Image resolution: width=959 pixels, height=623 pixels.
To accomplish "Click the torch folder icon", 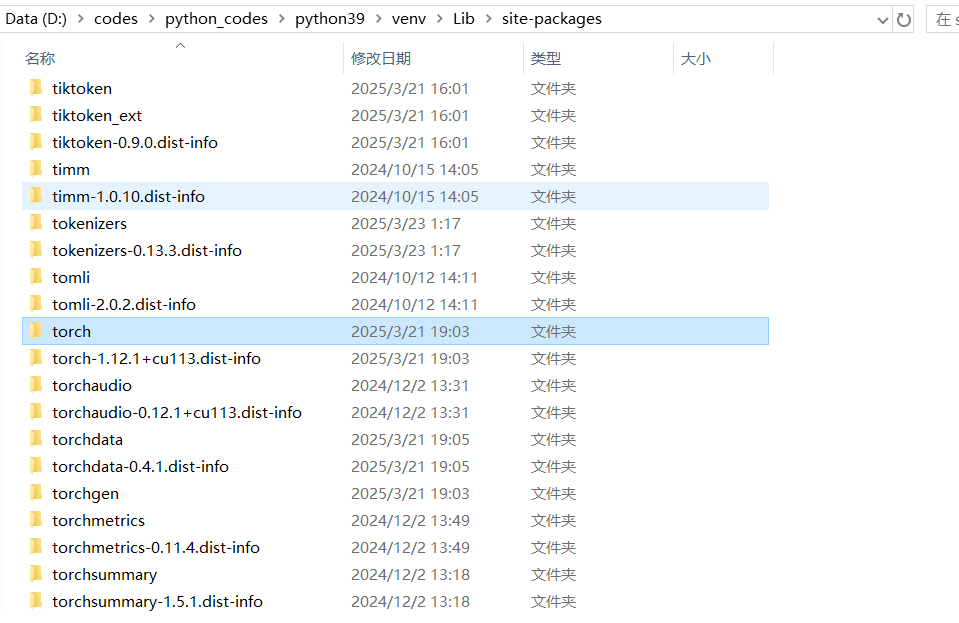I will click(36, 331).
